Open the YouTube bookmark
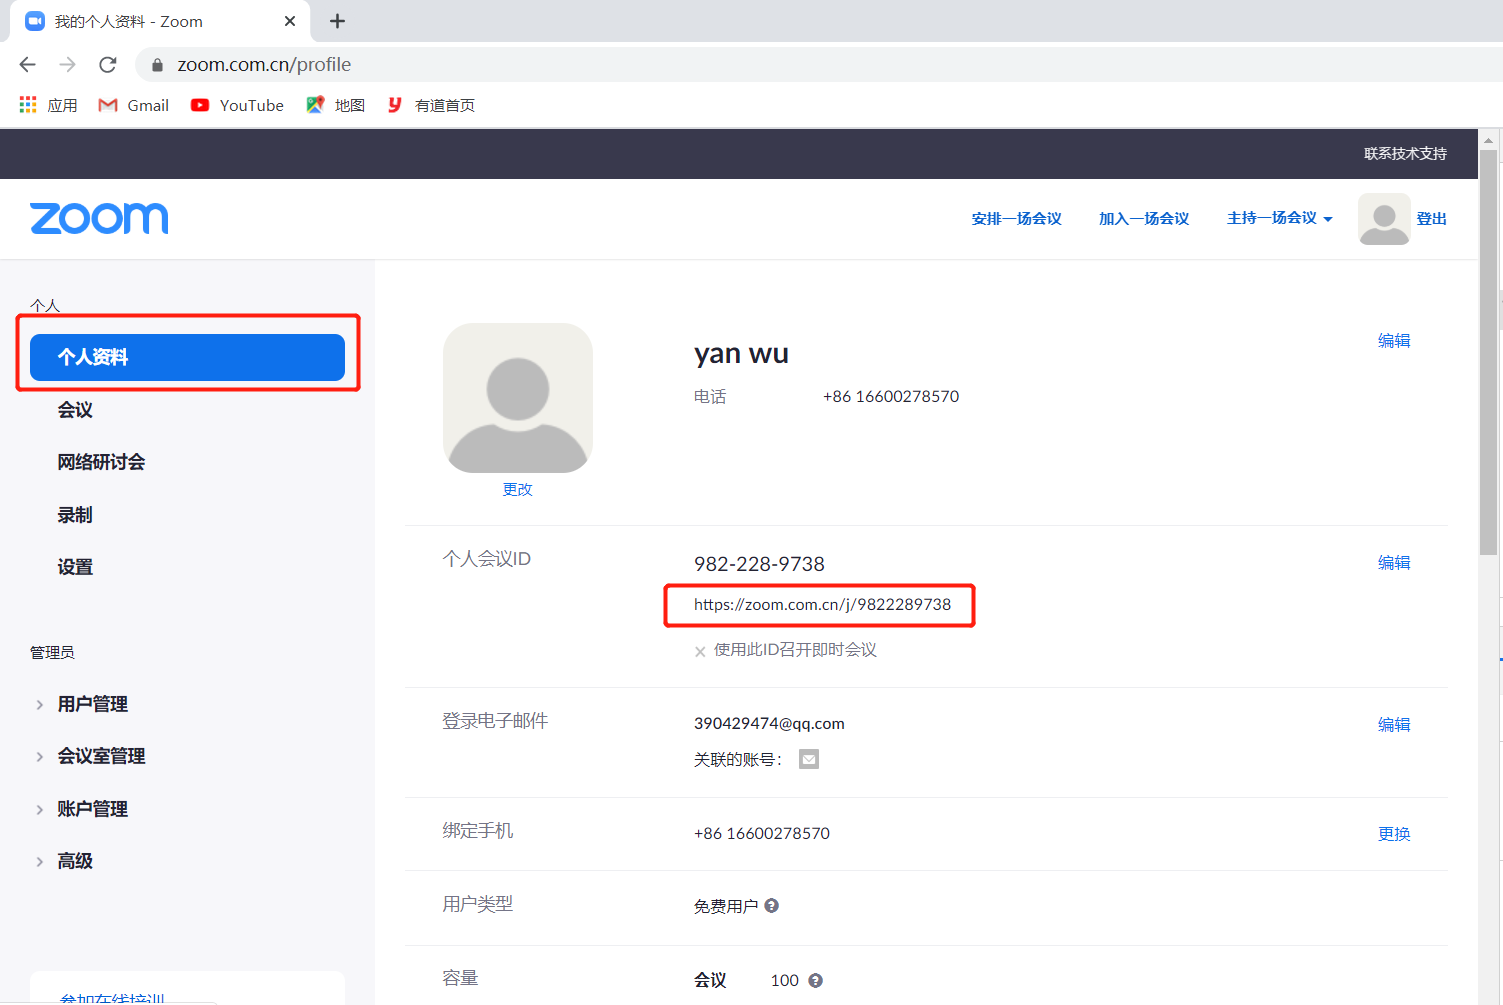Viewport: 1503px width, 1005px height. coord(237,105)
